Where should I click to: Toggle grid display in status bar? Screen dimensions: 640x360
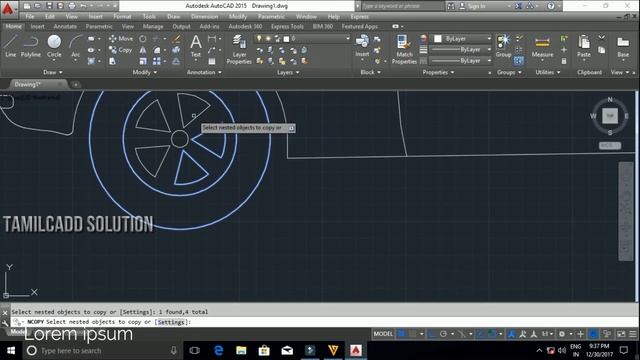(x=402, y=334)
